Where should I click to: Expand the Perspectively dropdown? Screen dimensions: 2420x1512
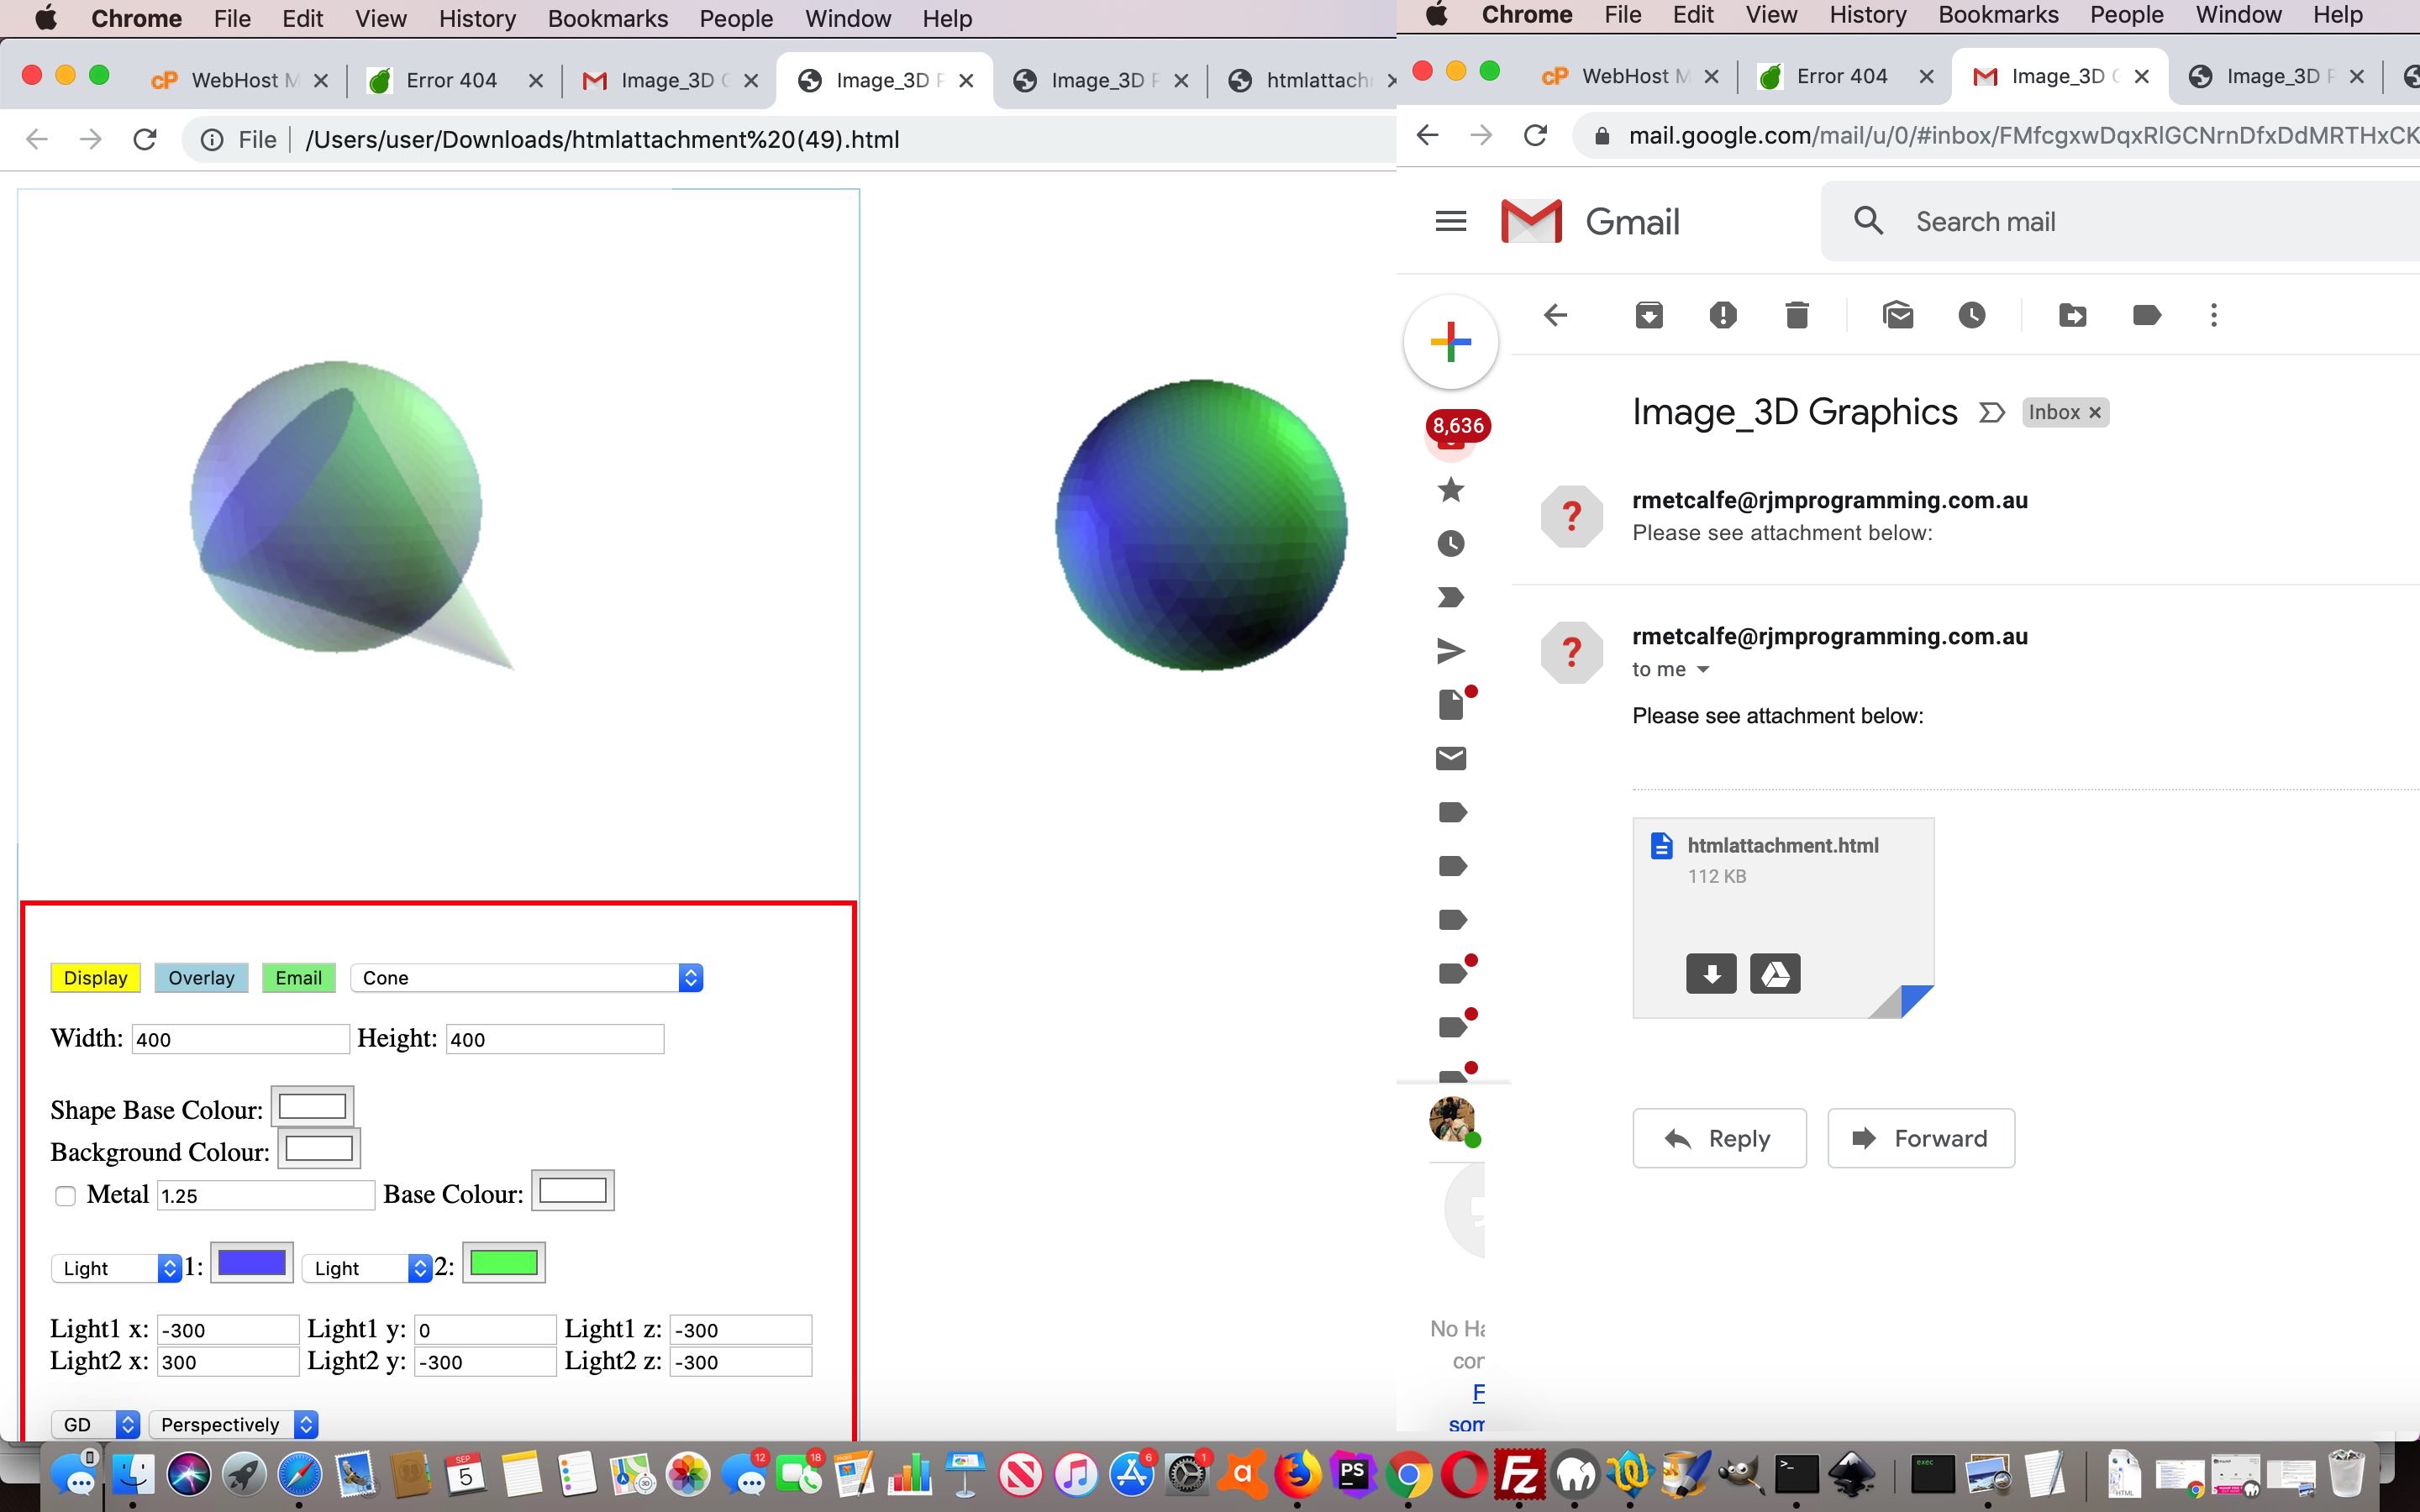click(233, 1424)
